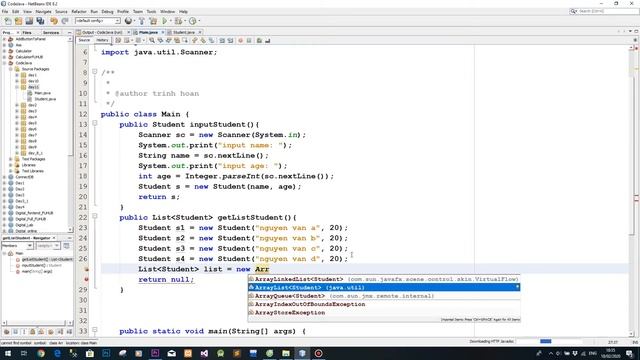Switch to the Services panel tab

pyautogui.click(x=51, y=32)
